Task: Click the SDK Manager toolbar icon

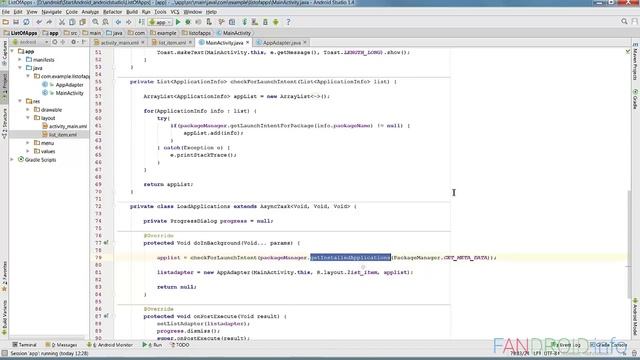Action: pyautogui.click(x=265, y=22)
